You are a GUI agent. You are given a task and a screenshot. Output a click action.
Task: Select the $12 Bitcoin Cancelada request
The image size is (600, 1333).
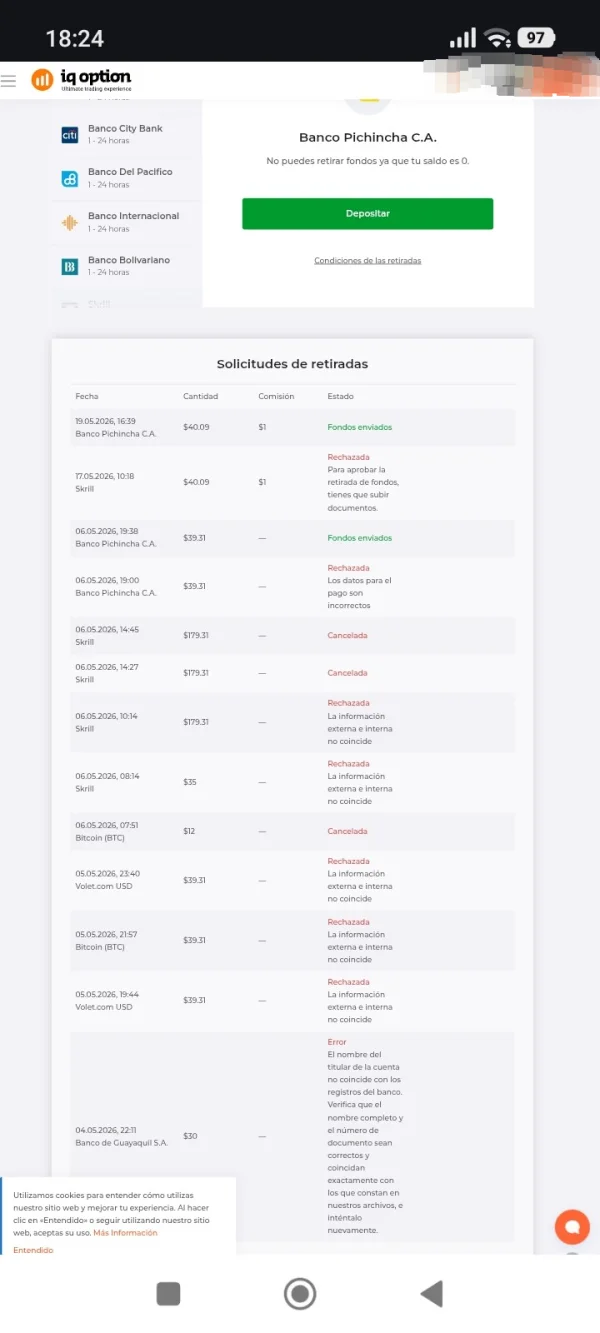(x=293, y=831)
